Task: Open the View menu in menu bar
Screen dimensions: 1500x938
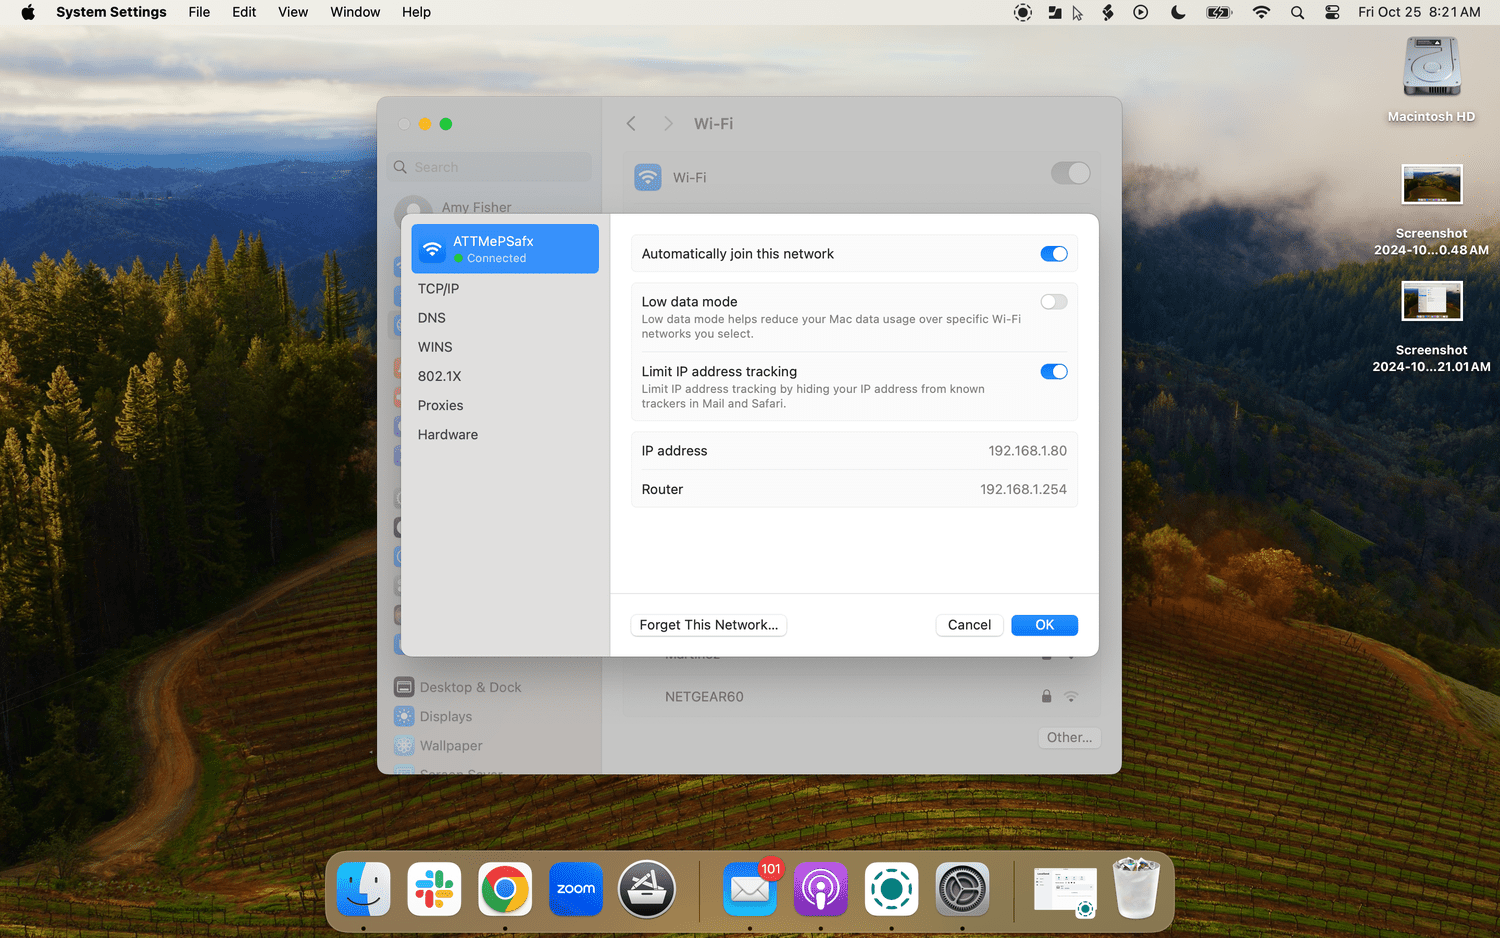Action: [293, 12]
